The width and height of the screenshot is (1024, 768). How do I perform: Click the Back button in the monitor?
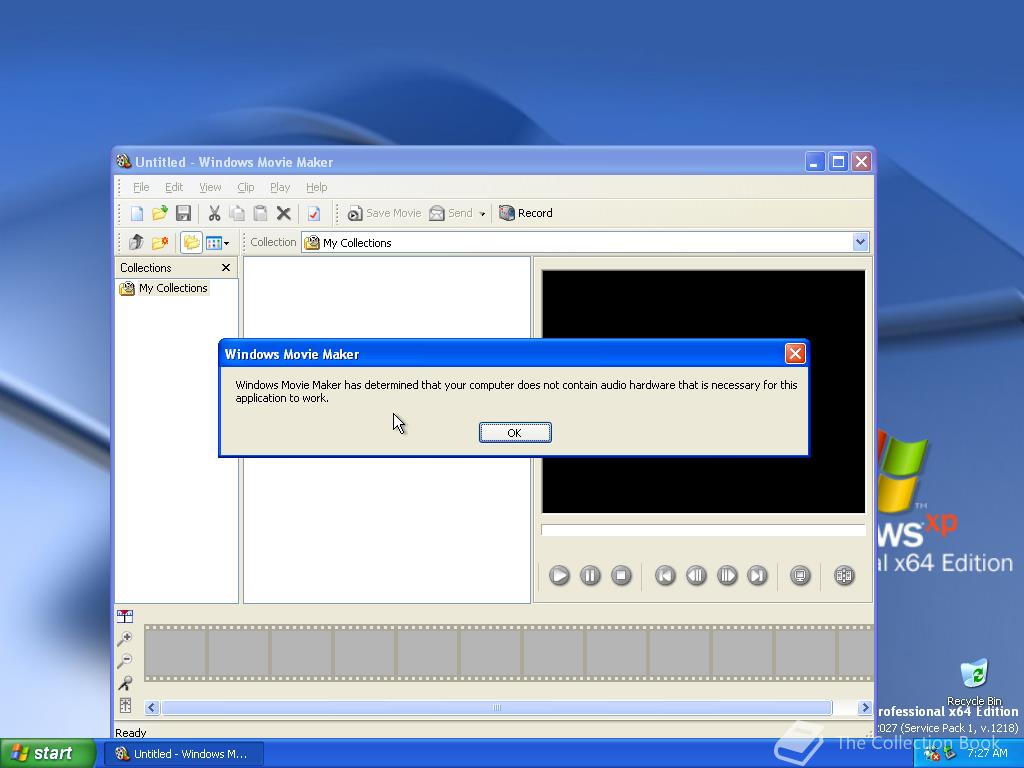tap(665, 575)
